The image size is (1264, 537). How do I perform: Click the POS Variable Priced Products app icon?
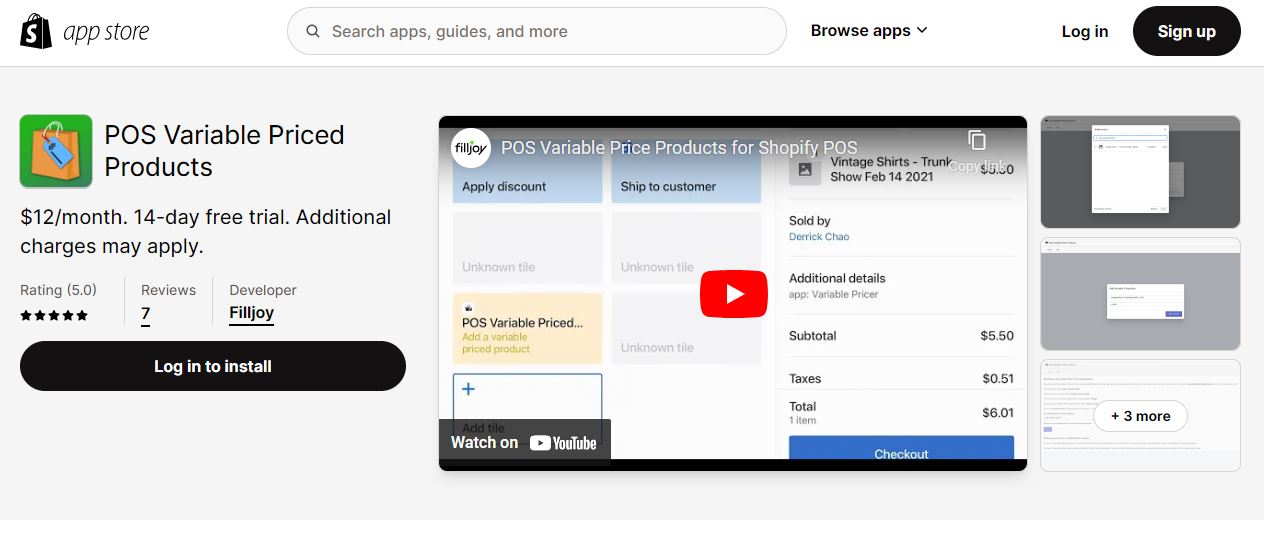point(56,151)
